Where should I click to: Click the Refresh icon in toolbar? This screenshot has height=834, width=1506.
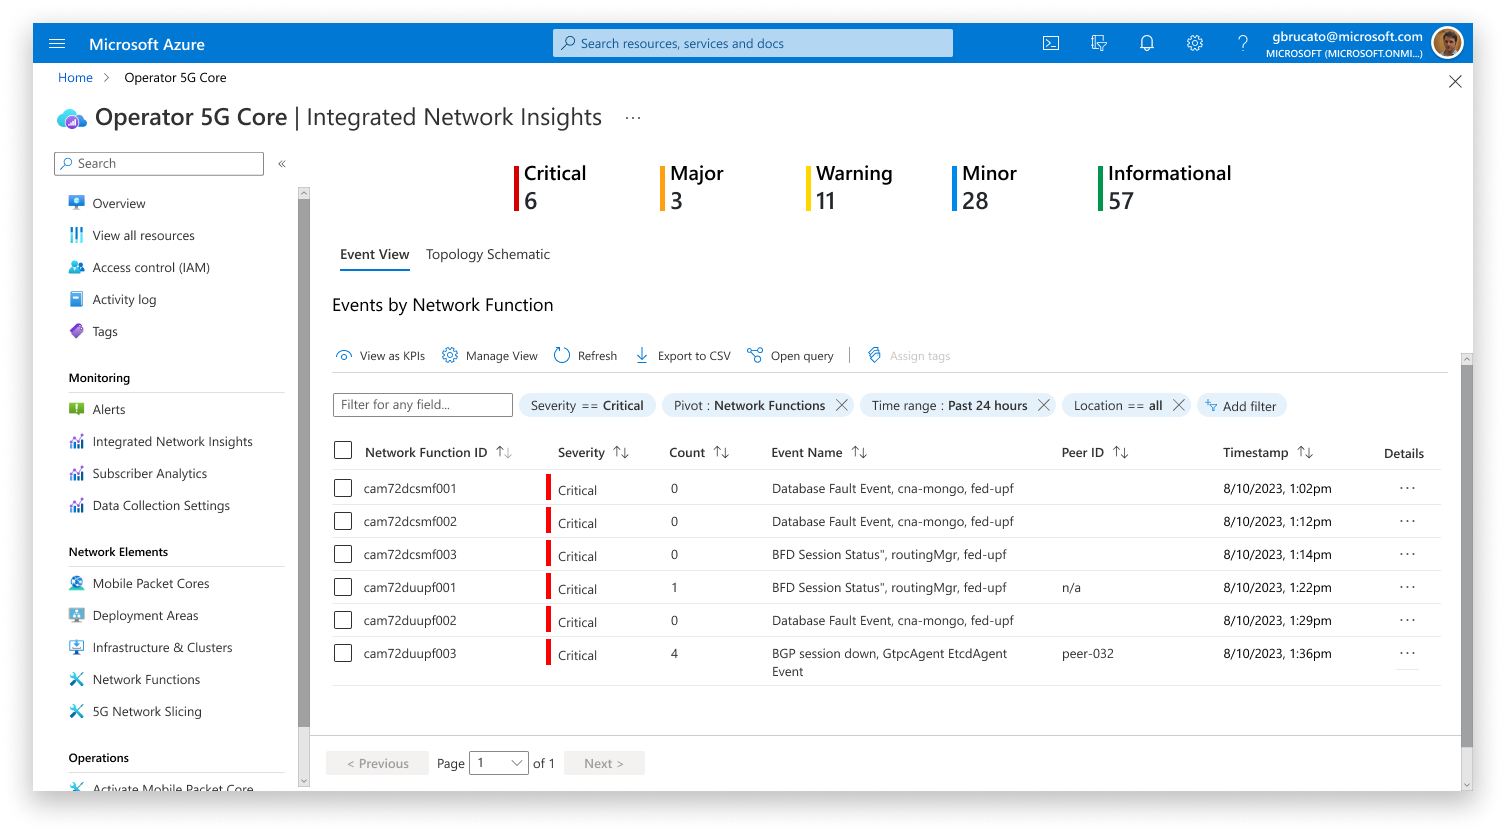tap(562, 355)
